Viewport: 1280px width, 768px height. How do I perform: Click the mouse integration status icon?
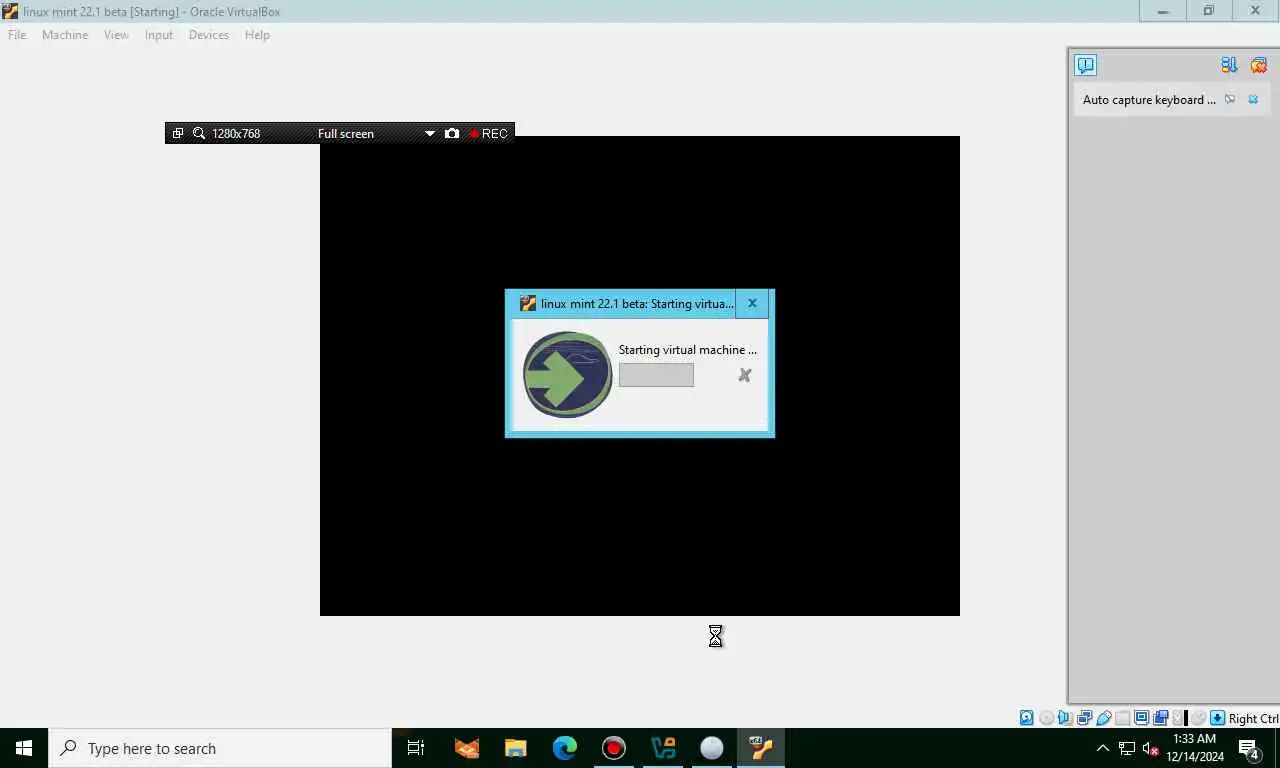[x=1198, y=718]
